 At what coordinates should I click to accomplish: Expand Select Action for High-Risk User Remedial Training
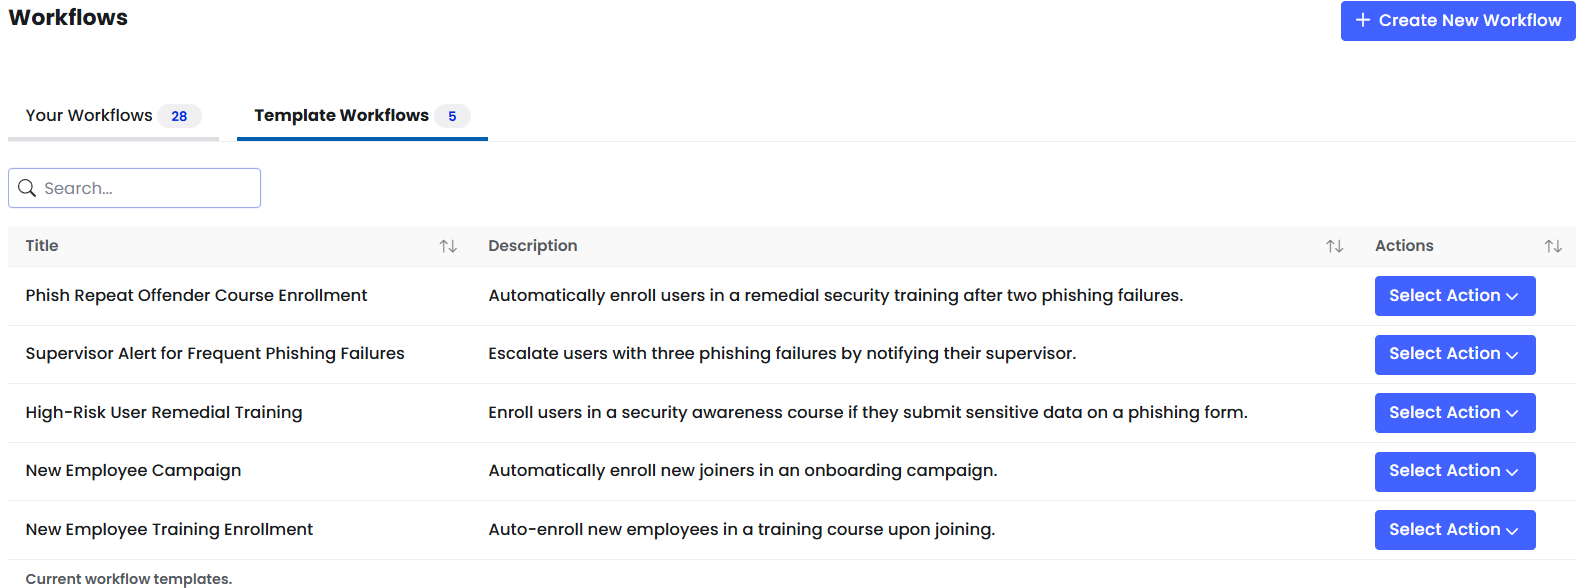(1455, 413)
